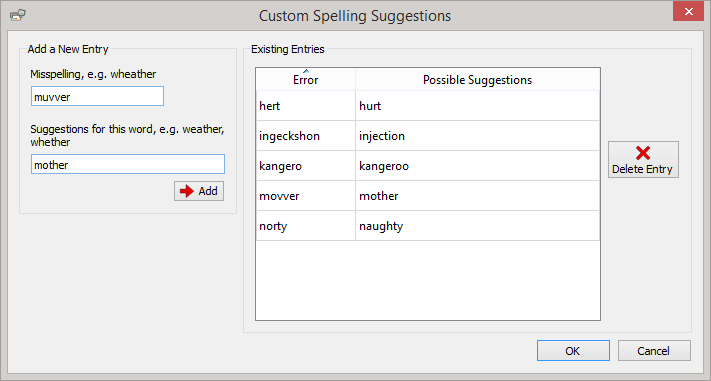Sort by the Error column header
This screenshot has width=711, height=381.
click(306, 79)
